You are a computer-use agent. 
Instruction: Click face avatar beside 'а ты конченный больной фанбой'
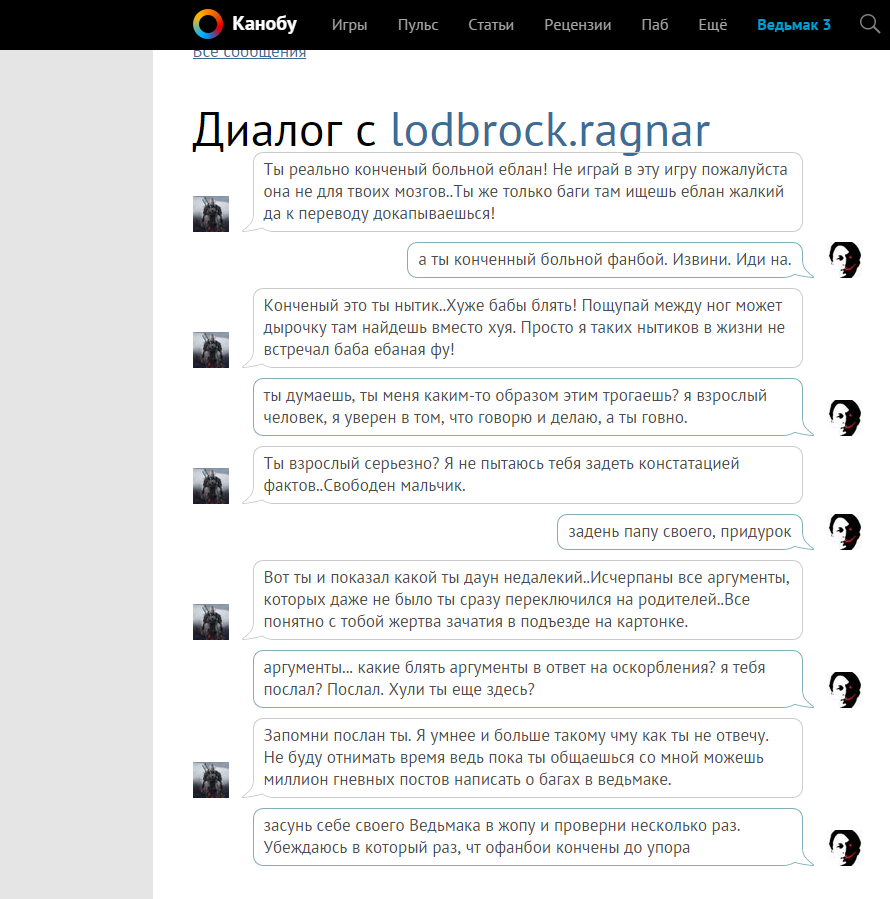[845, 260]
